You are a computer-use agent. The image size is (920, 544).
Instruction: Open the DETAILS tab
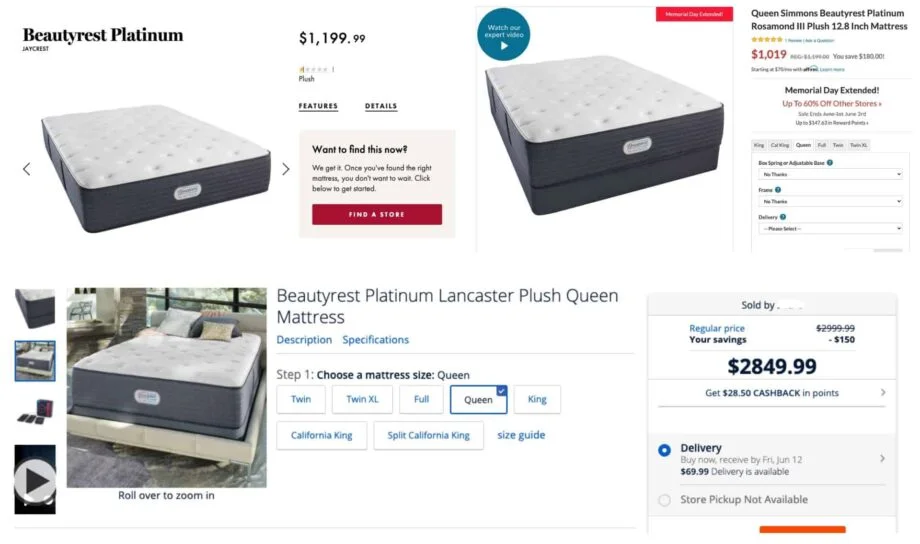(x=381, y=106)
